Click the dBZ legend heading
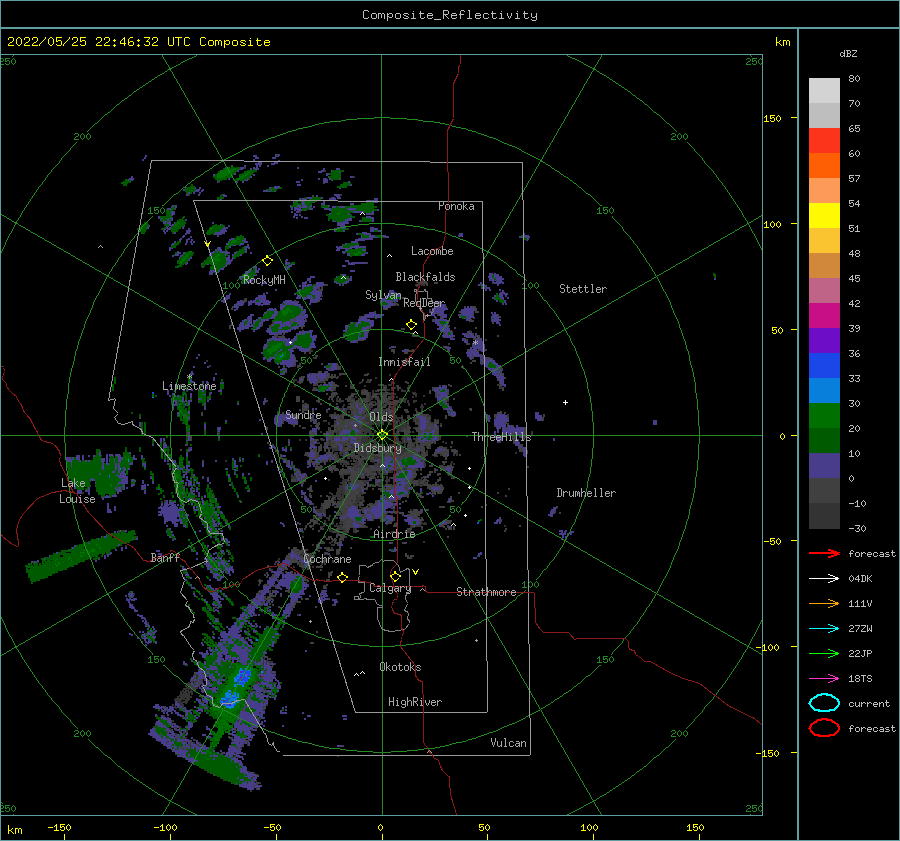The image size is (900, 841). click(x=848, y=53)
